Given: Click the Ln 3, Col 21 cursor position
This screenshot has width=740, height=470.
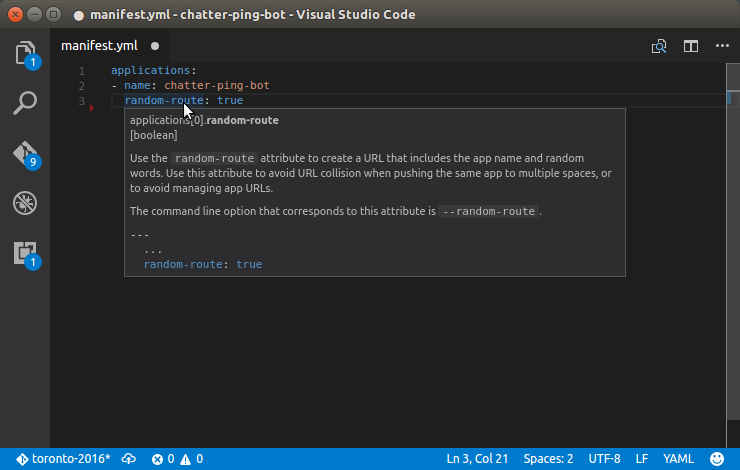Looking at the screenshot, I should (477, 459).
